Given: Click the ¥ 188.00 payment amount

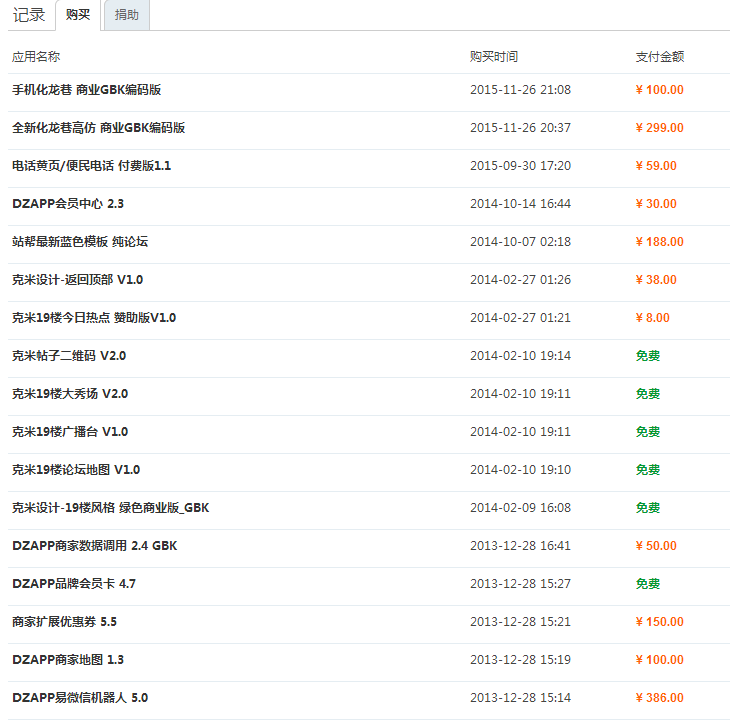Looking at the screenshot, I should 660,242.
